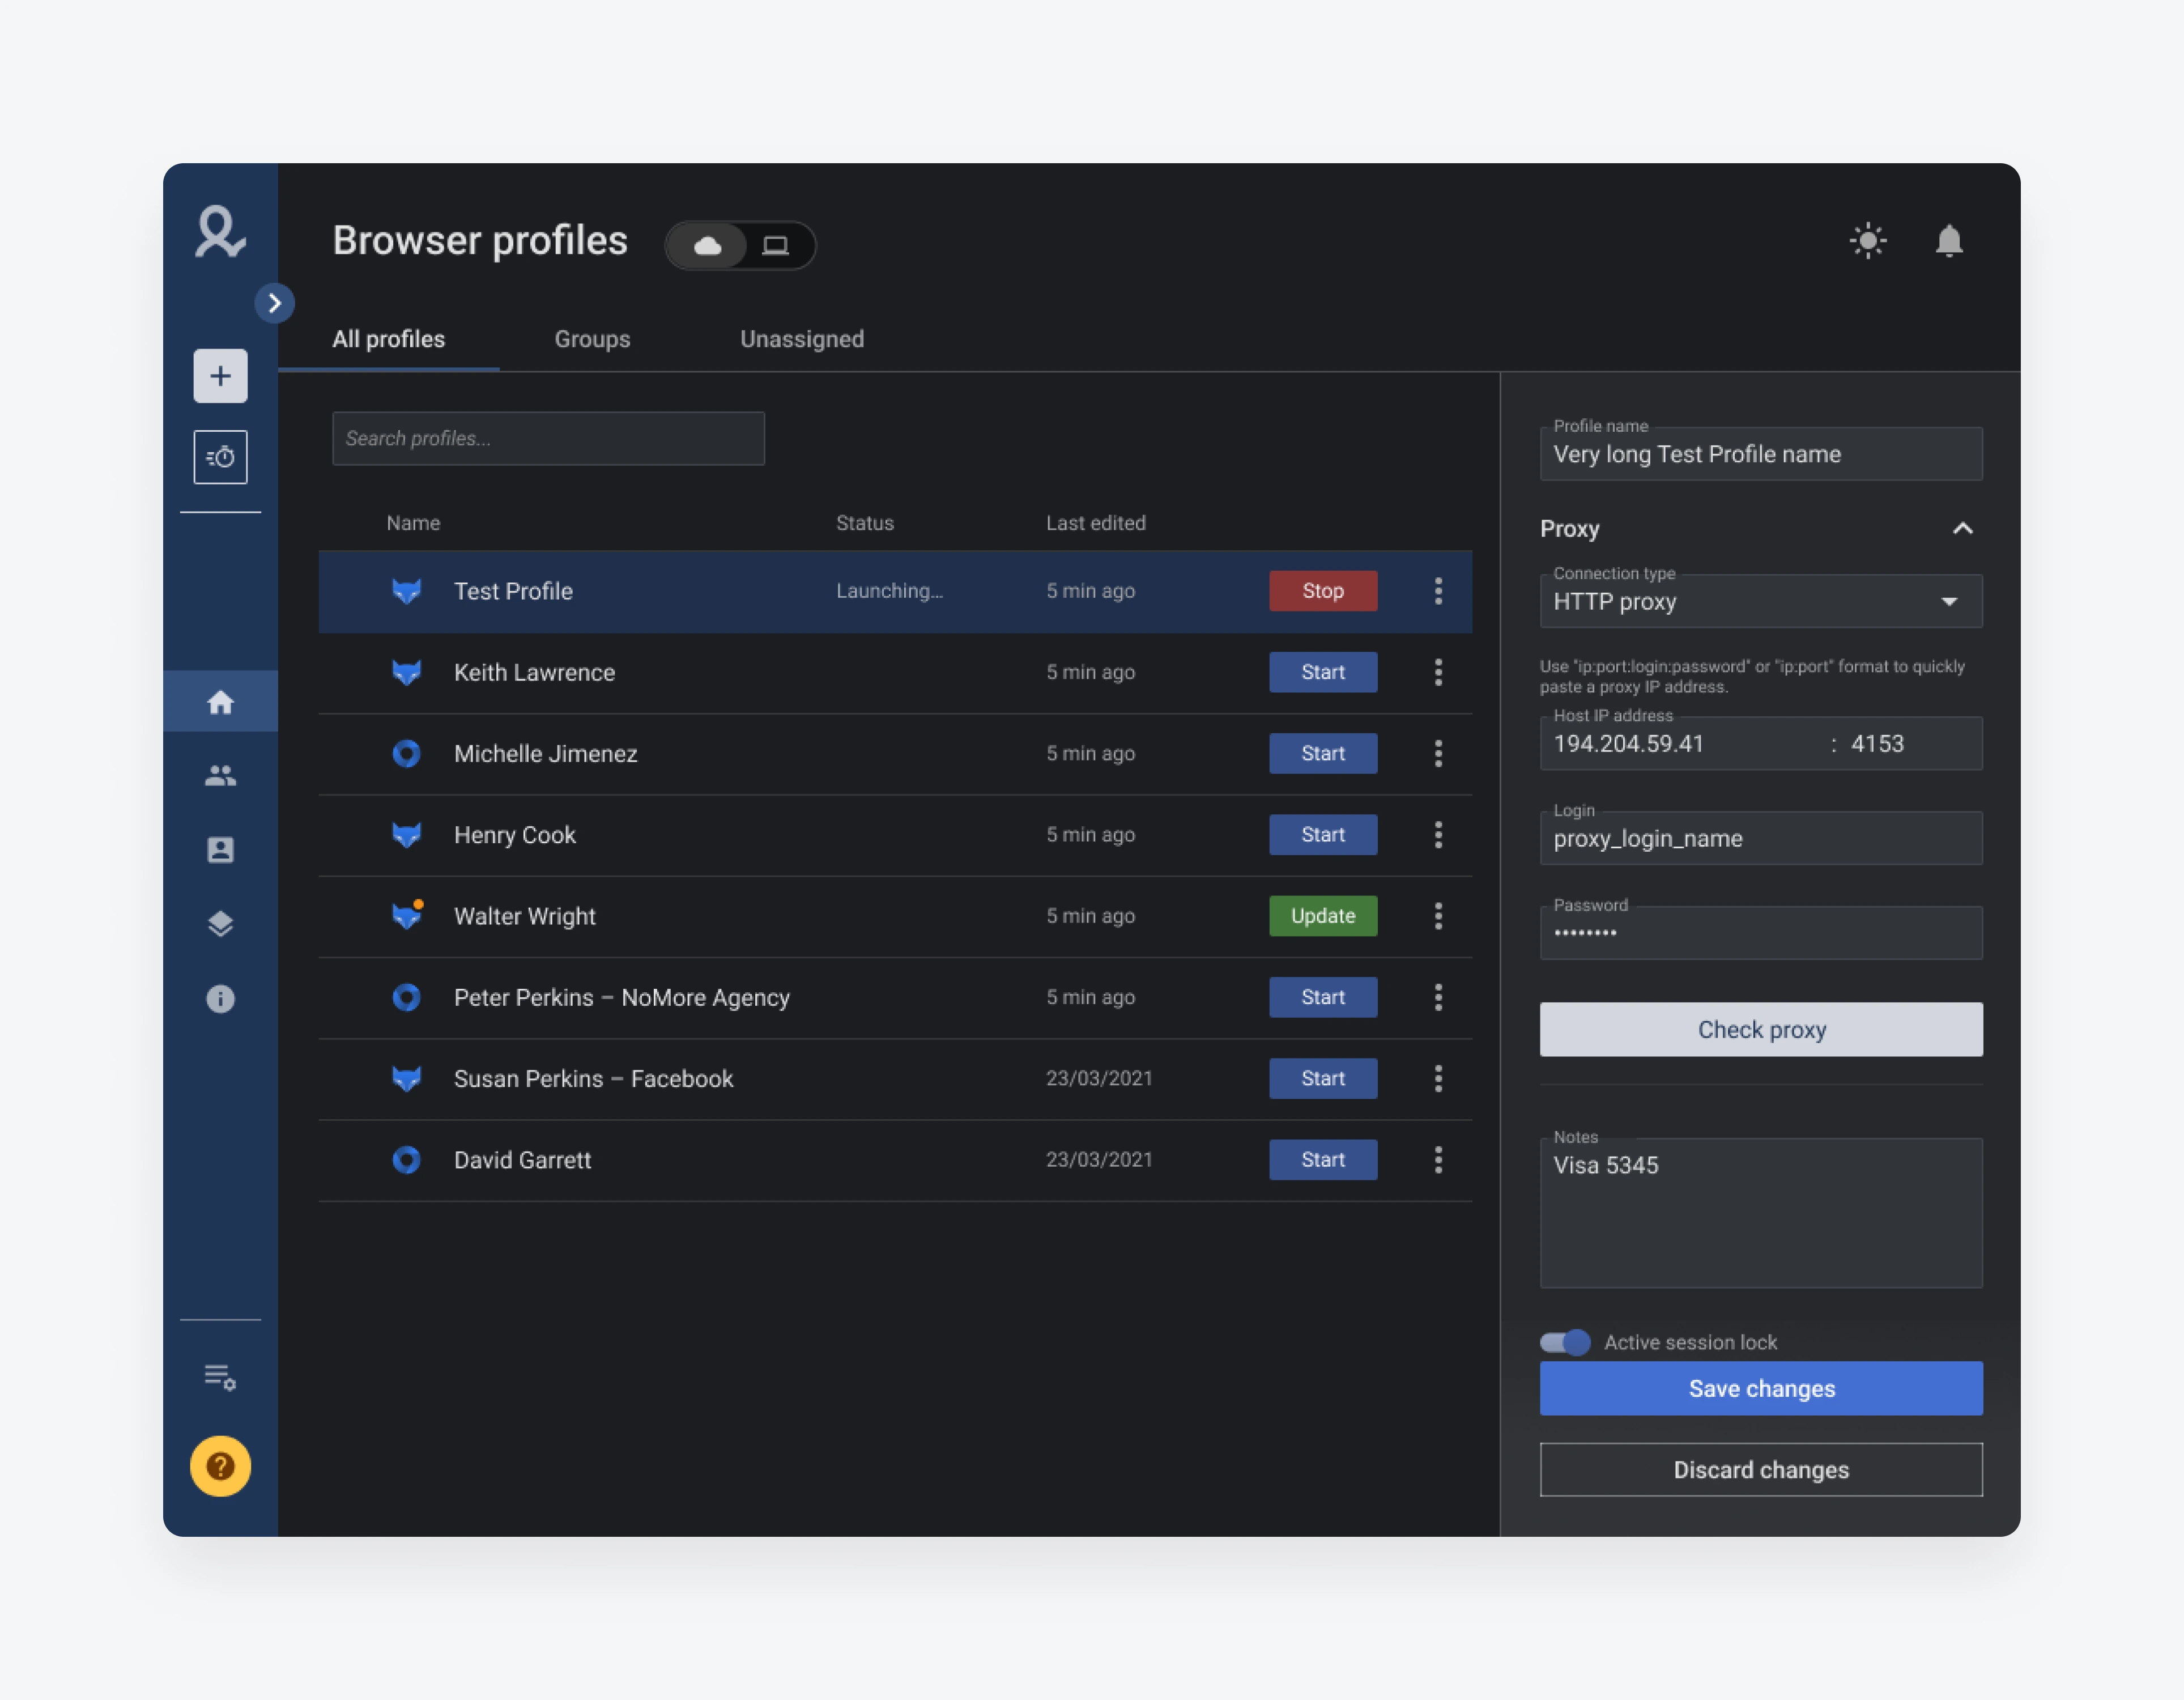Screen dimensions: 2184x1700
Task: Open the more options menu for Henry Cook
Action: tap(1438, 835)
